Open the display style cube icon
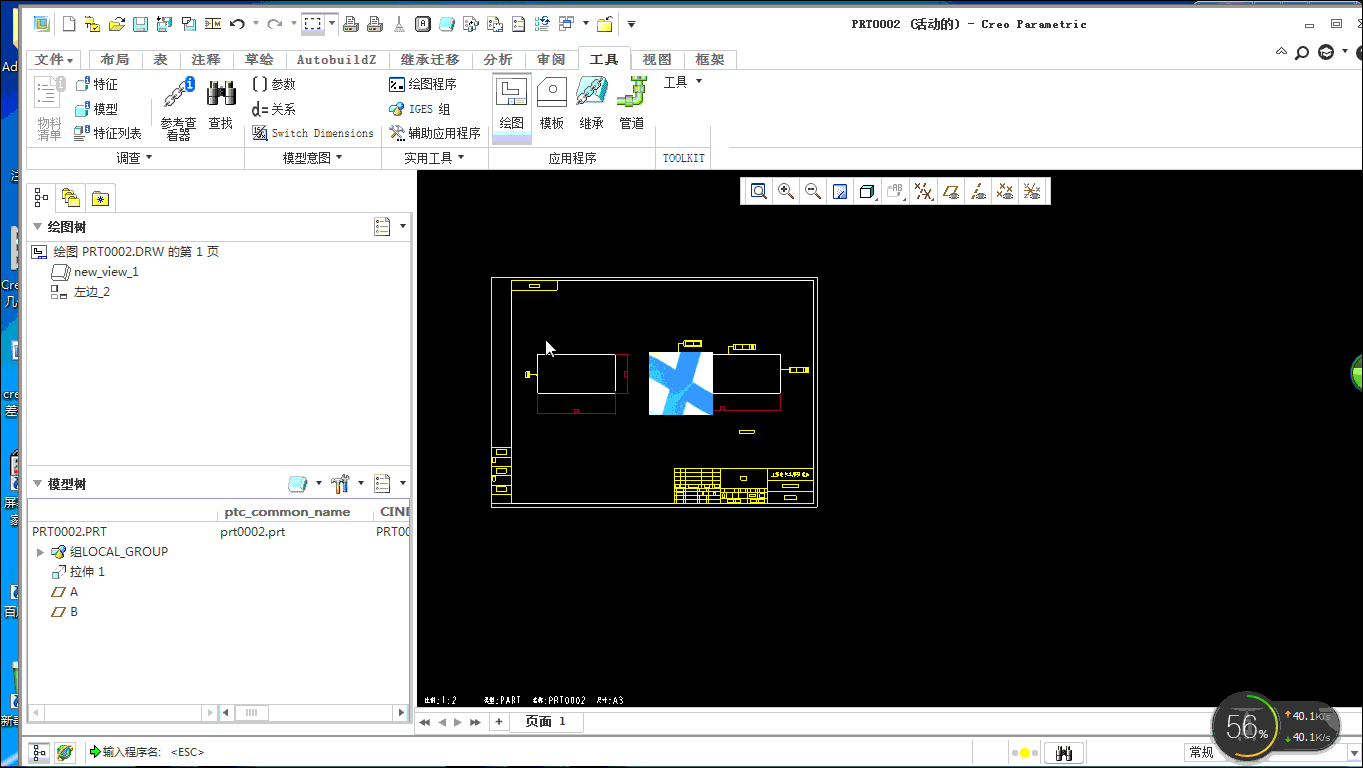The image size is (1363, 768). [868, 191]
